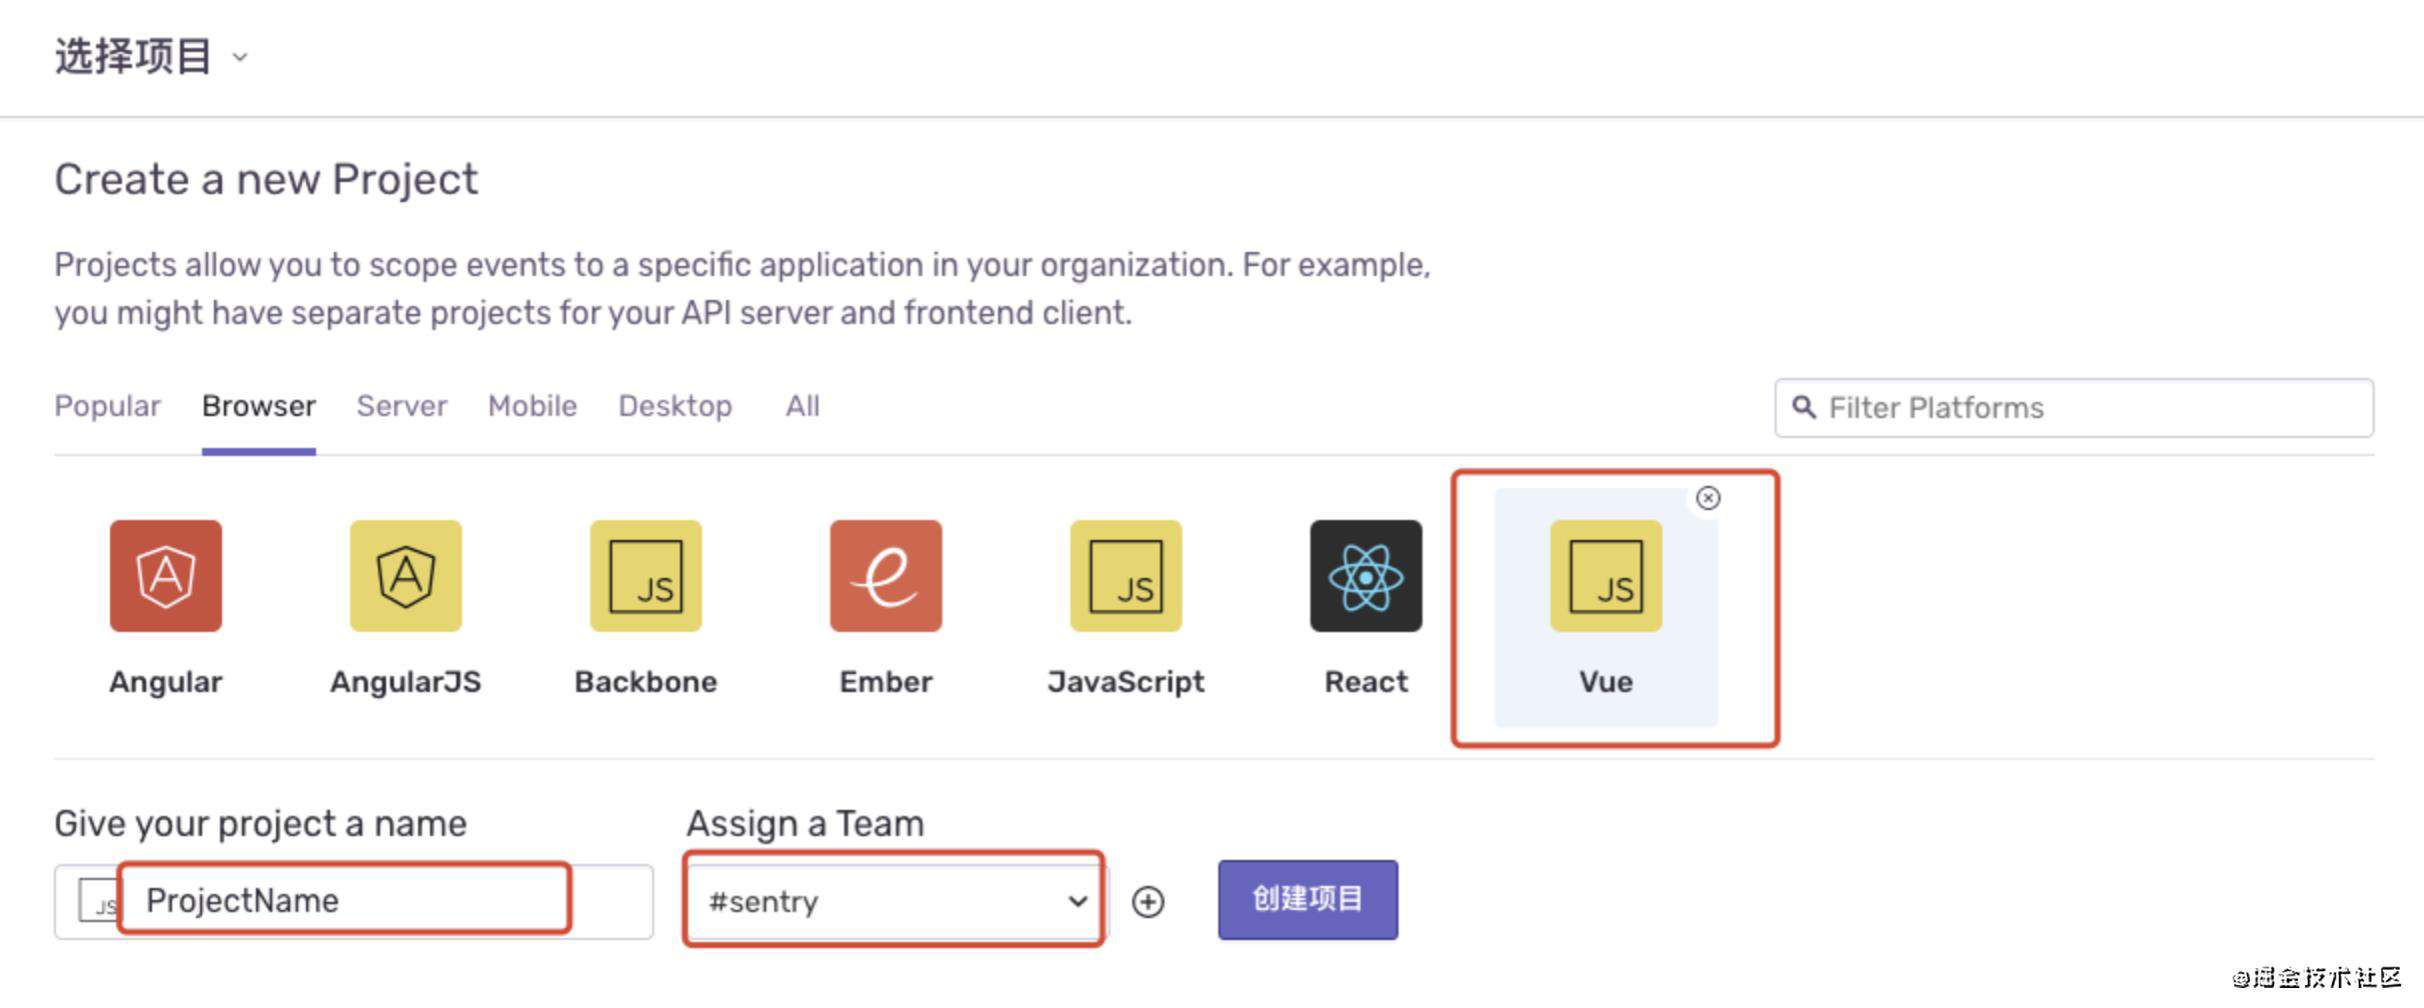Switch to the Mobile tab
The height and width of the screenshot is (1008, 2424).
click(532, 406)
